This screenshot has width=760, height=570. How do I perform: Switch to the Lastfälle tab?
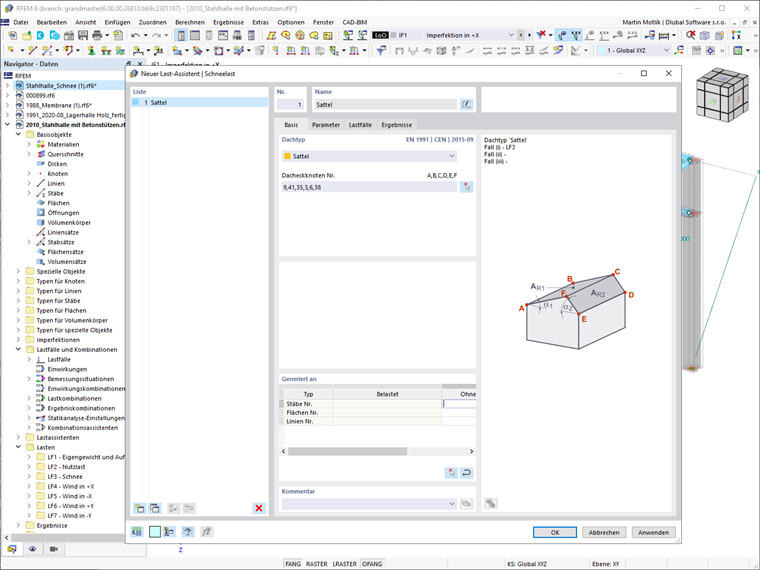[x=360, y=125]
